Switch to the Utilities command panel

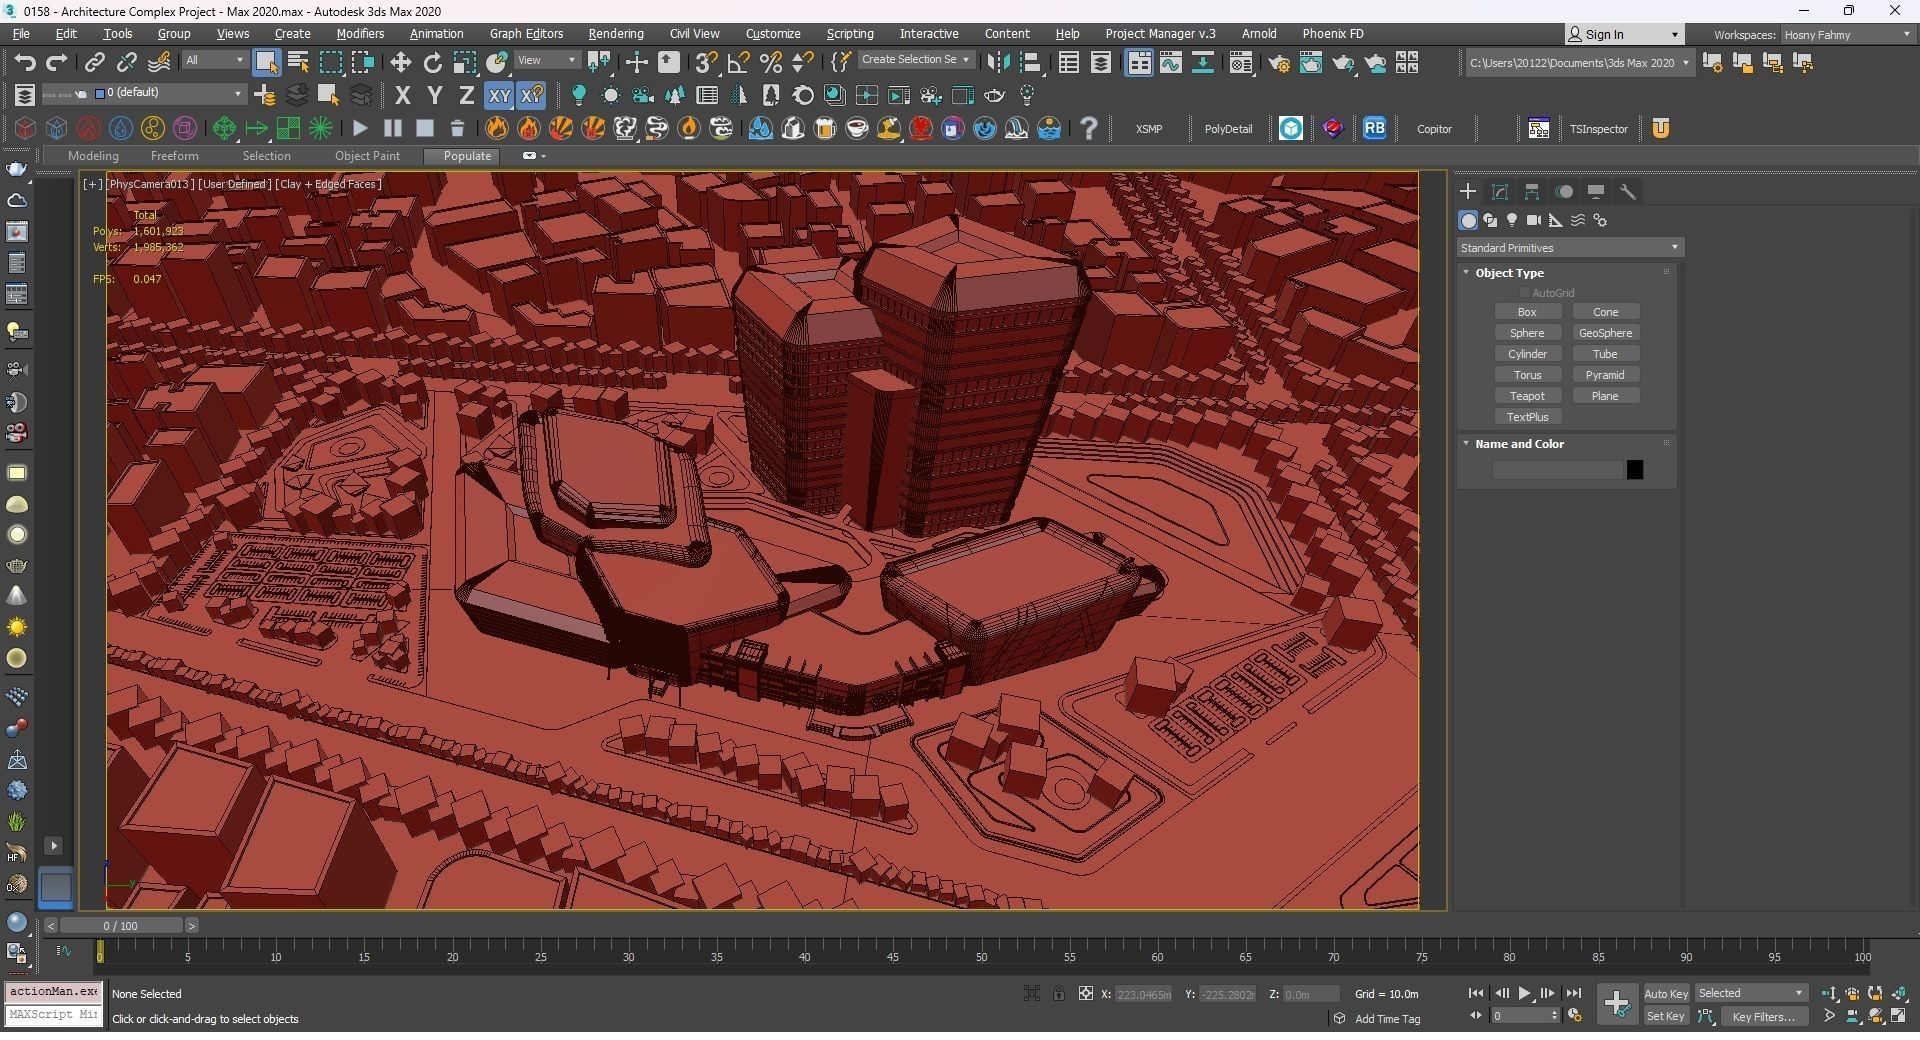click(1628, 192)
